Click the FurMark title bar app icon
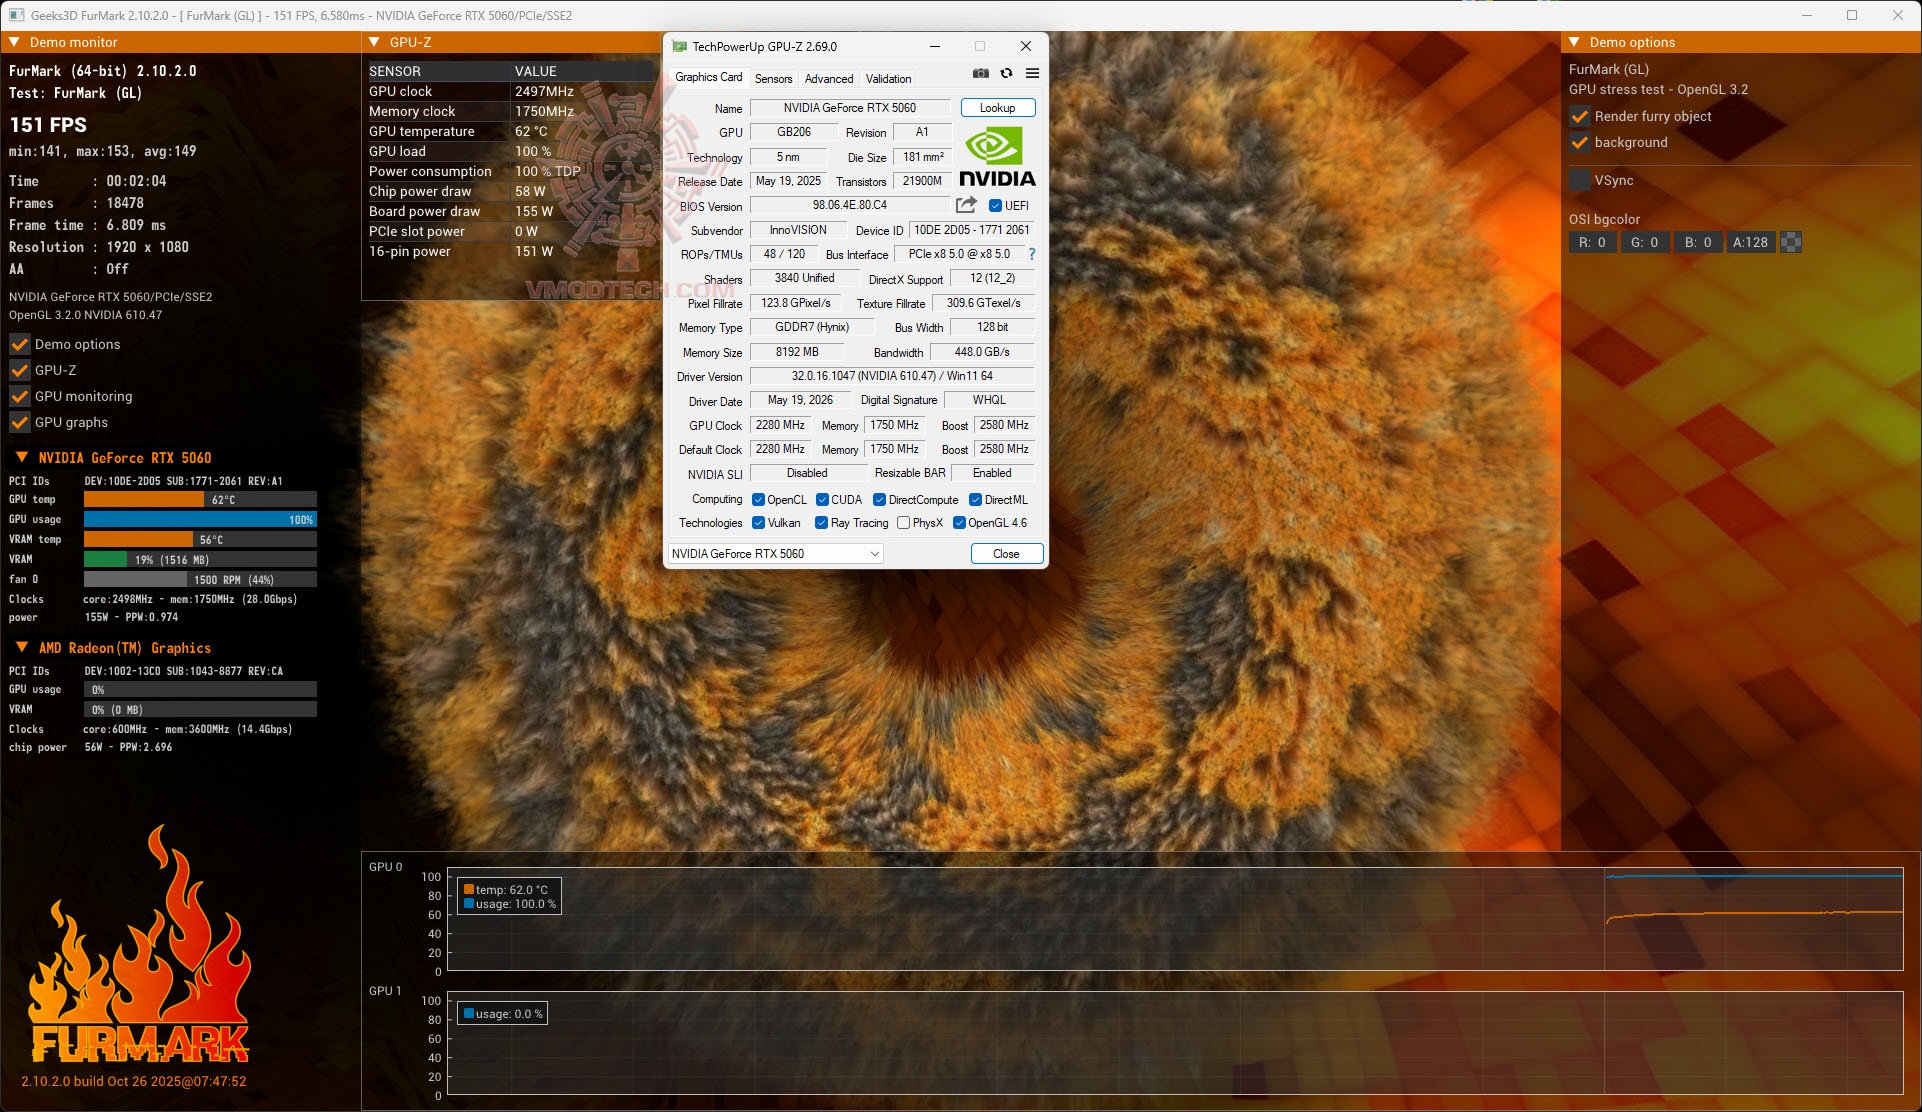Viewport: 1922px width, 1112px height. tap(16, 15)
